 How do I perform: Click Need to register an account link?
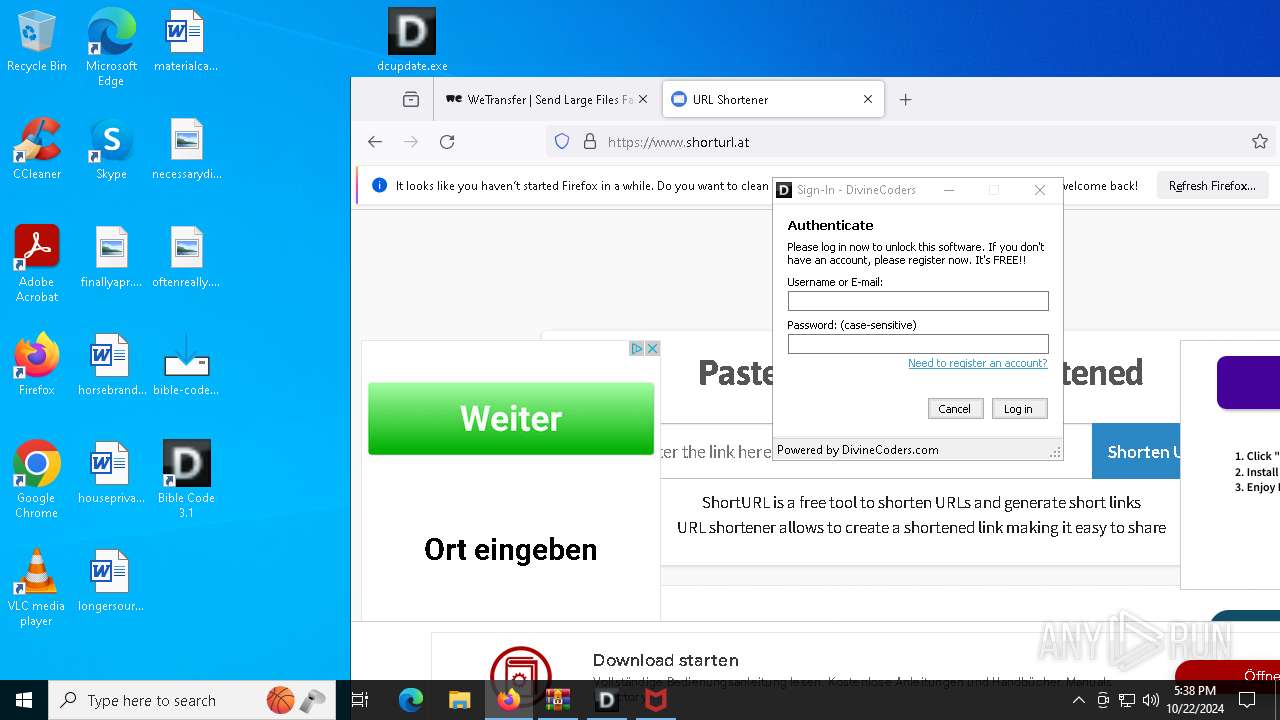point(978,363)
